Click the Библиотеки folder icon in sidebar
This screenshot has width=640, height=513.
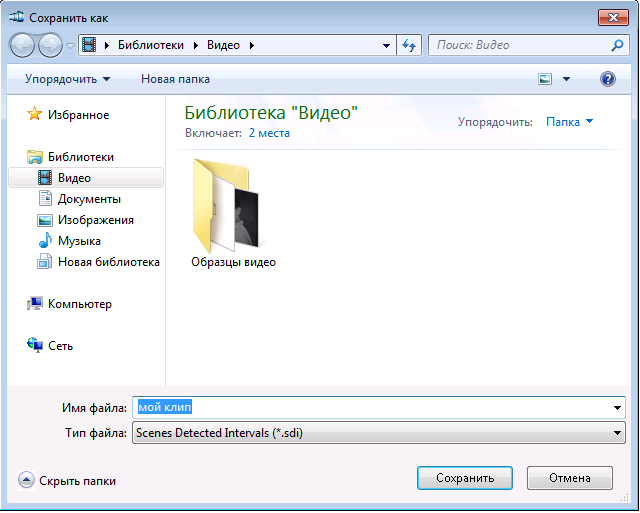(x=35, y=157)
